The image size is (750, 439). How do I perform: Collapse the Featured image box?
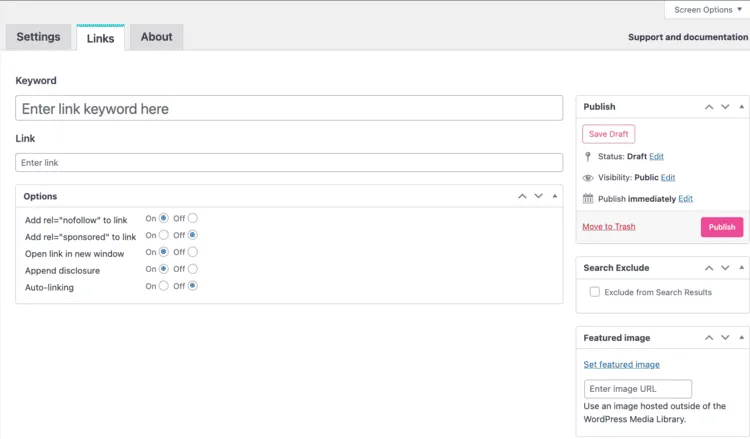tap(741, 338)
